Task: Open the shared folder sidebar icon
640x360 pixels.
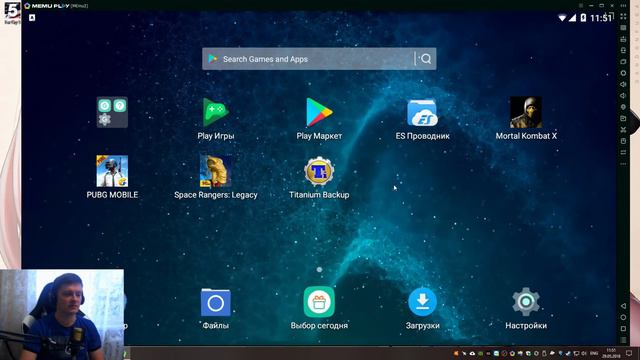Action: point(623,118)
